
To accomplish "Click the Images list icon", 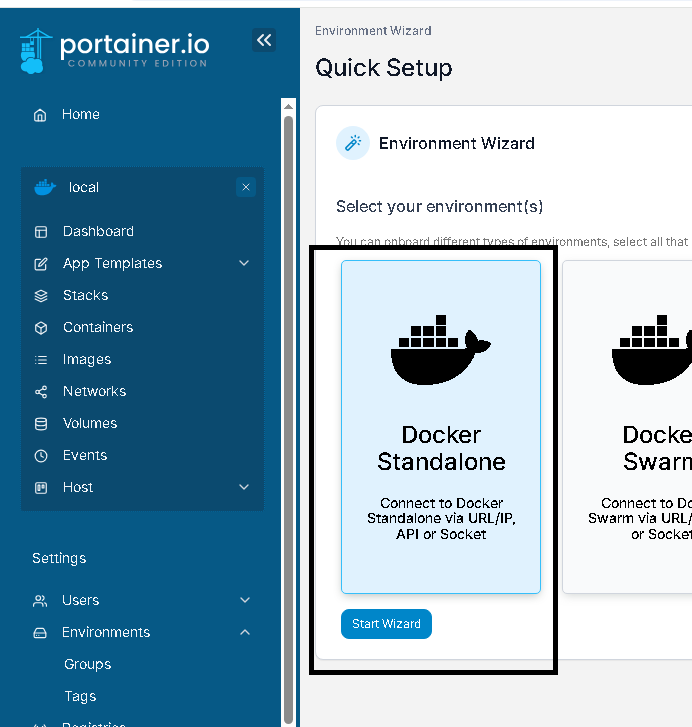I will point(41,360).
